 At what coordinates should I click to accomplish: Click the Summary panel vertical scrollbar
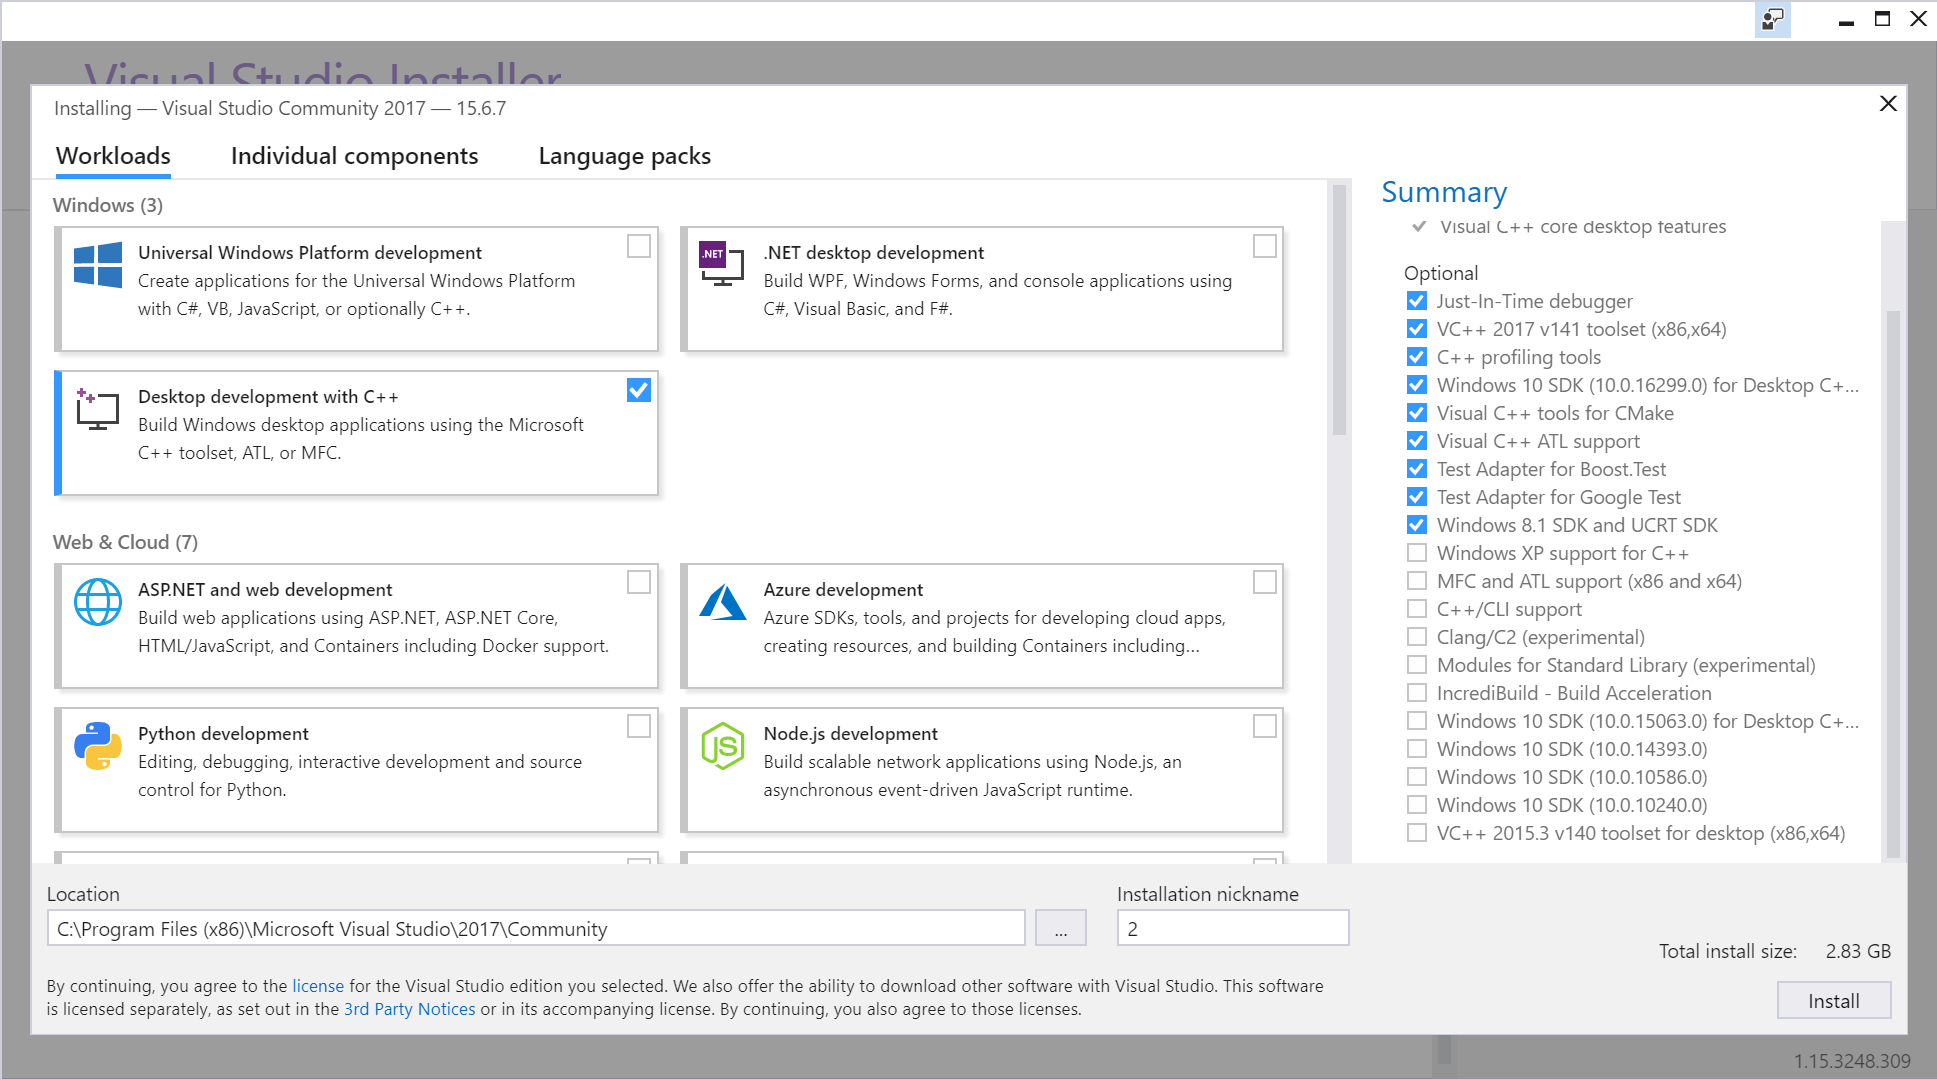click(x=1892, y=585)
